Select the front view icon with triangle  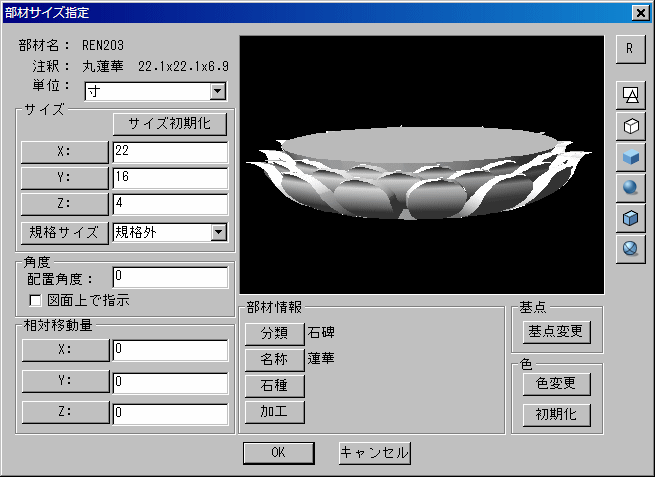(630, 95)
